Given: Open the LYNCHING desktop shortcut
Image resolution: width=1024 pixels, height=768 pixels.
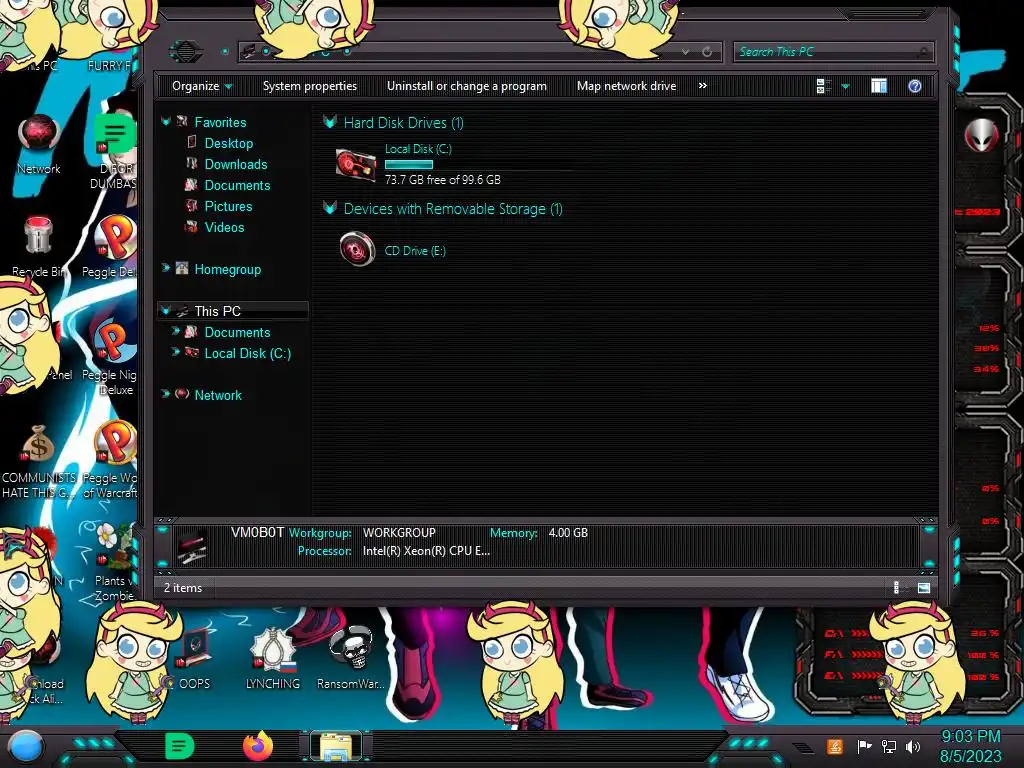Looking at the screenshot, I should pyautogui.click(x=273, y=658).
